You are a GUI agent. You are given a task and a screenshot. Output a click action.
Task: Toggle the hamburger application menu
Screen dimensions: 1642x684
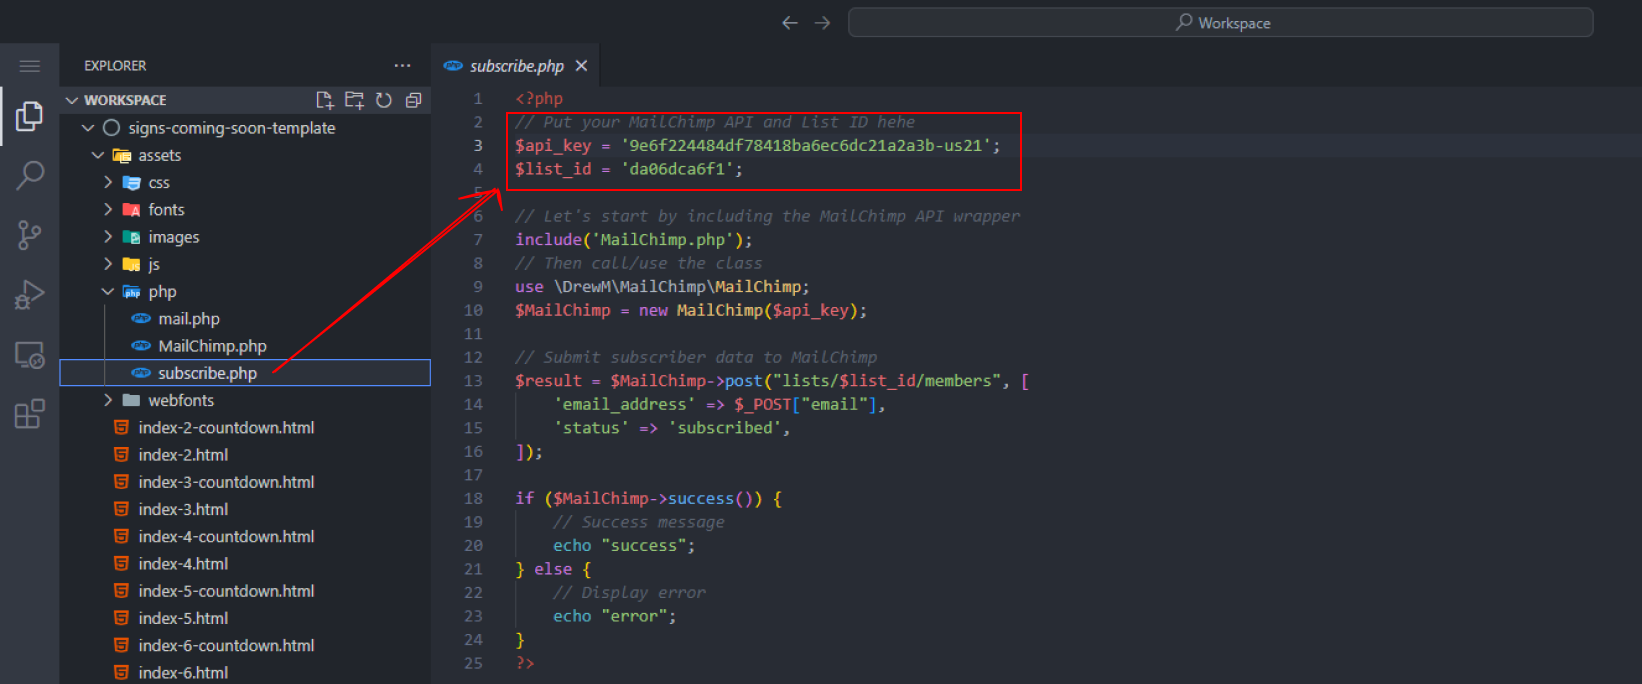coord(30,66)
